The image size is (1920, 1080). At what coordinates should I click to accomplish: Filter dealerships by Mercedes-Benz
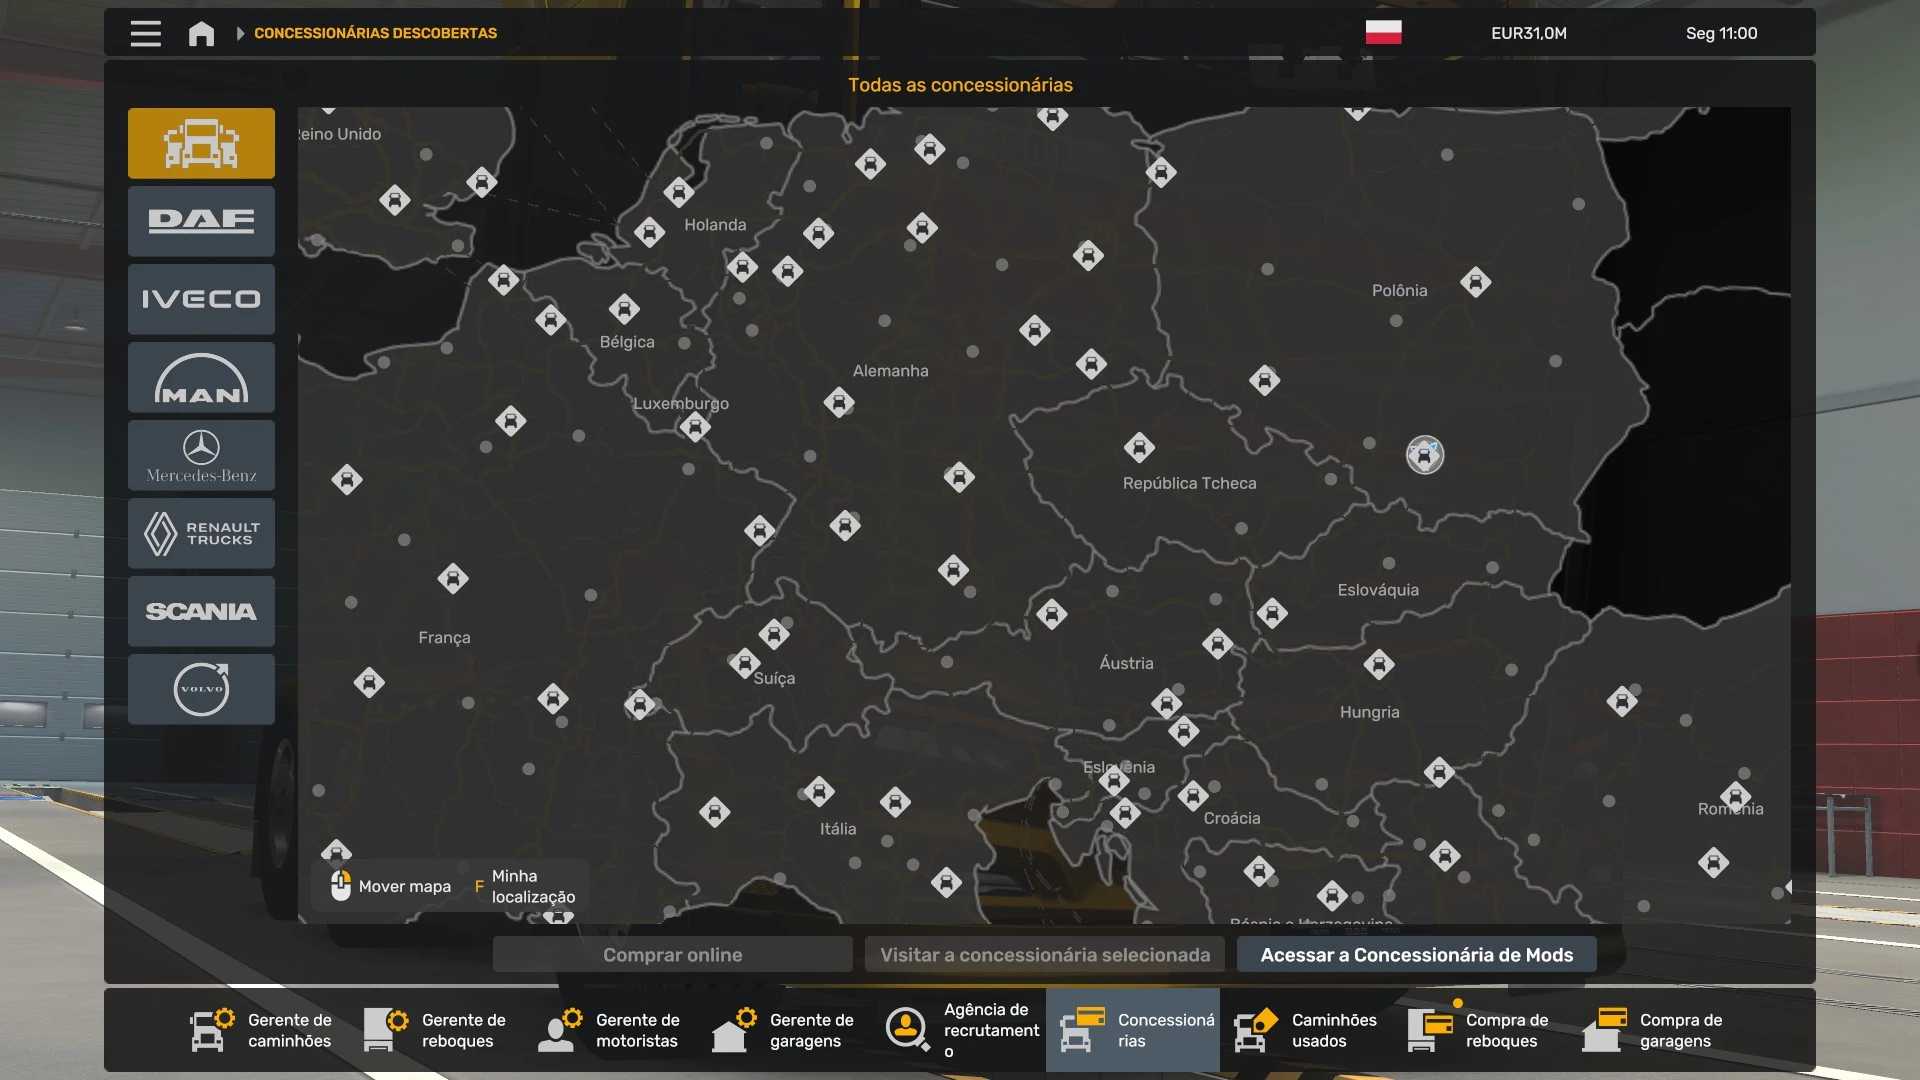(x=201, y=455)
